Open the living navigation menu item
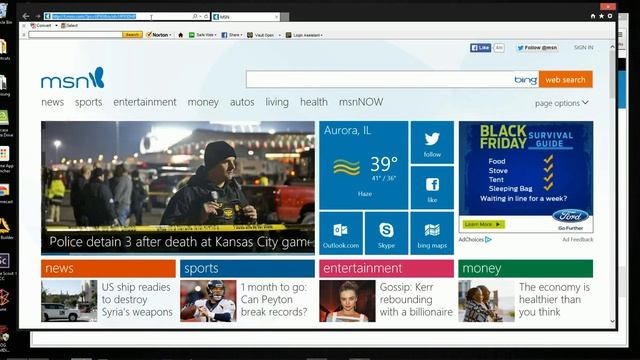640x360 pixels. (x=277, y=102)
